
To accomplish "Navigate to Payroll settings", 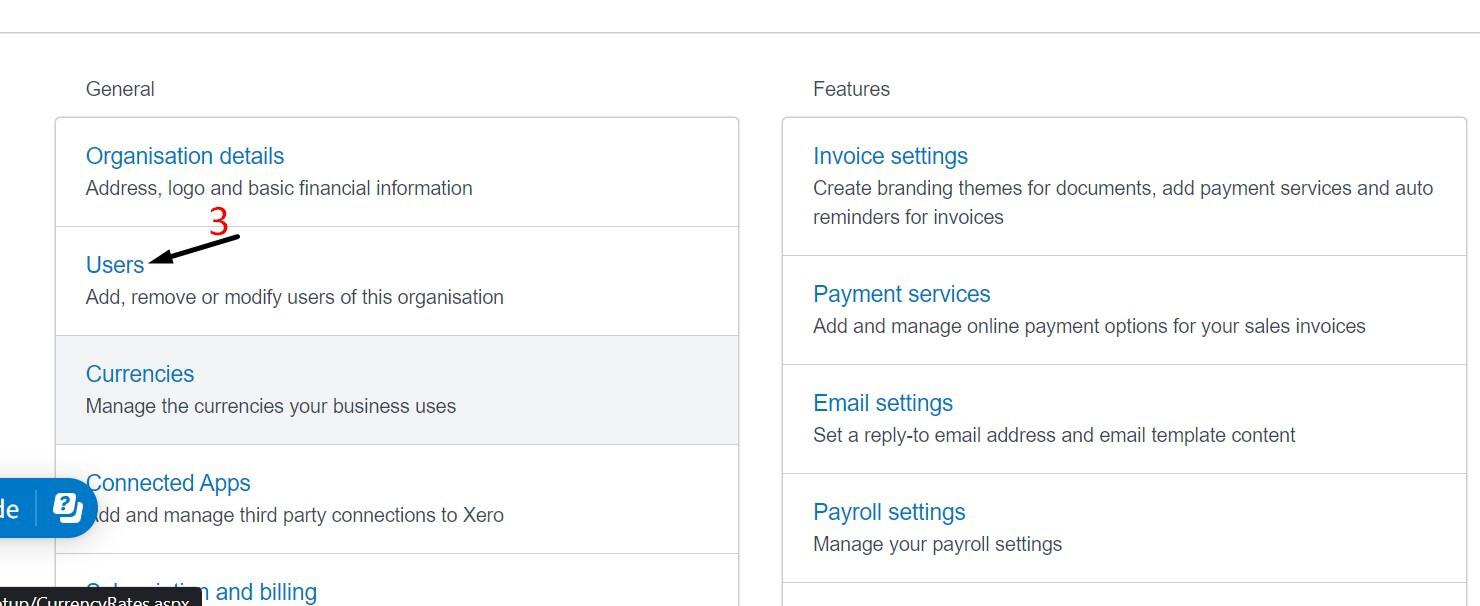I will [x=889, y=512].
